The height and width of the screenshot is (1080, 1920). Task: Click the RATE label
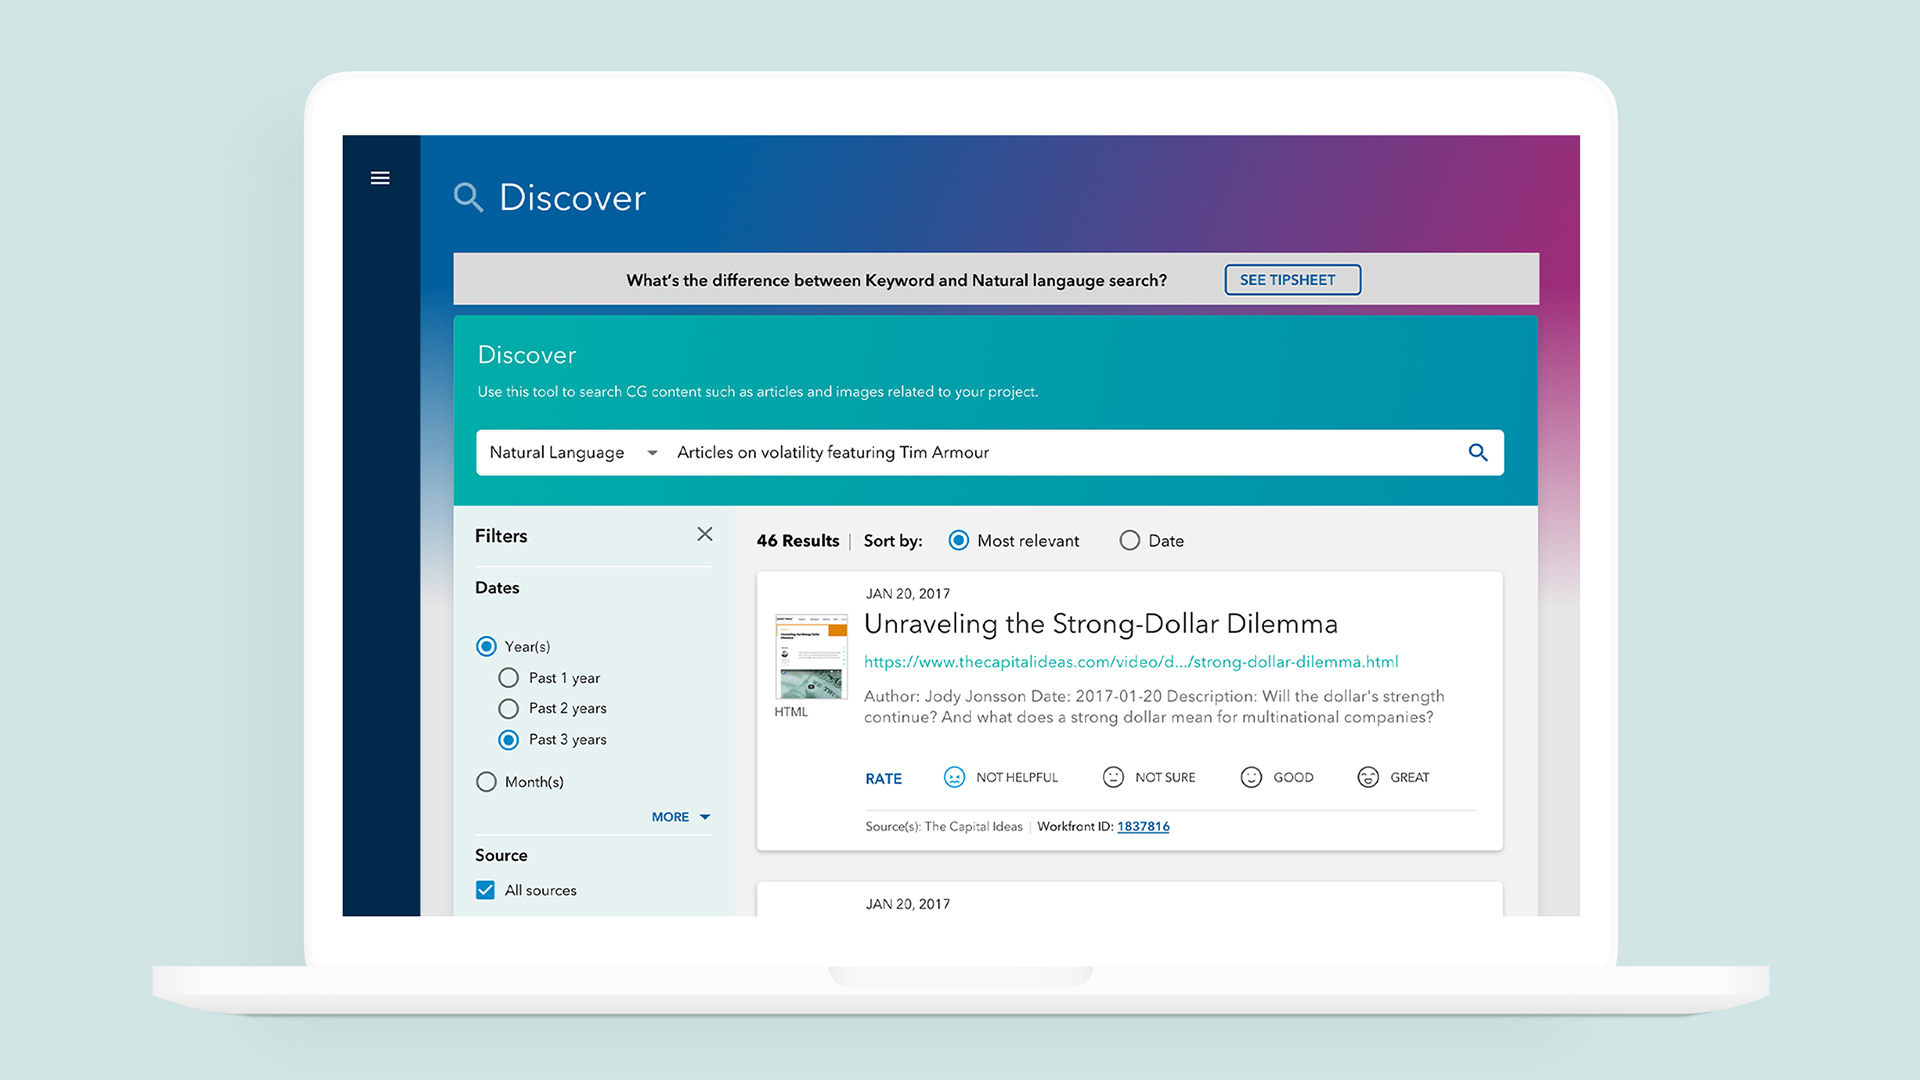(x=883, y=778)
